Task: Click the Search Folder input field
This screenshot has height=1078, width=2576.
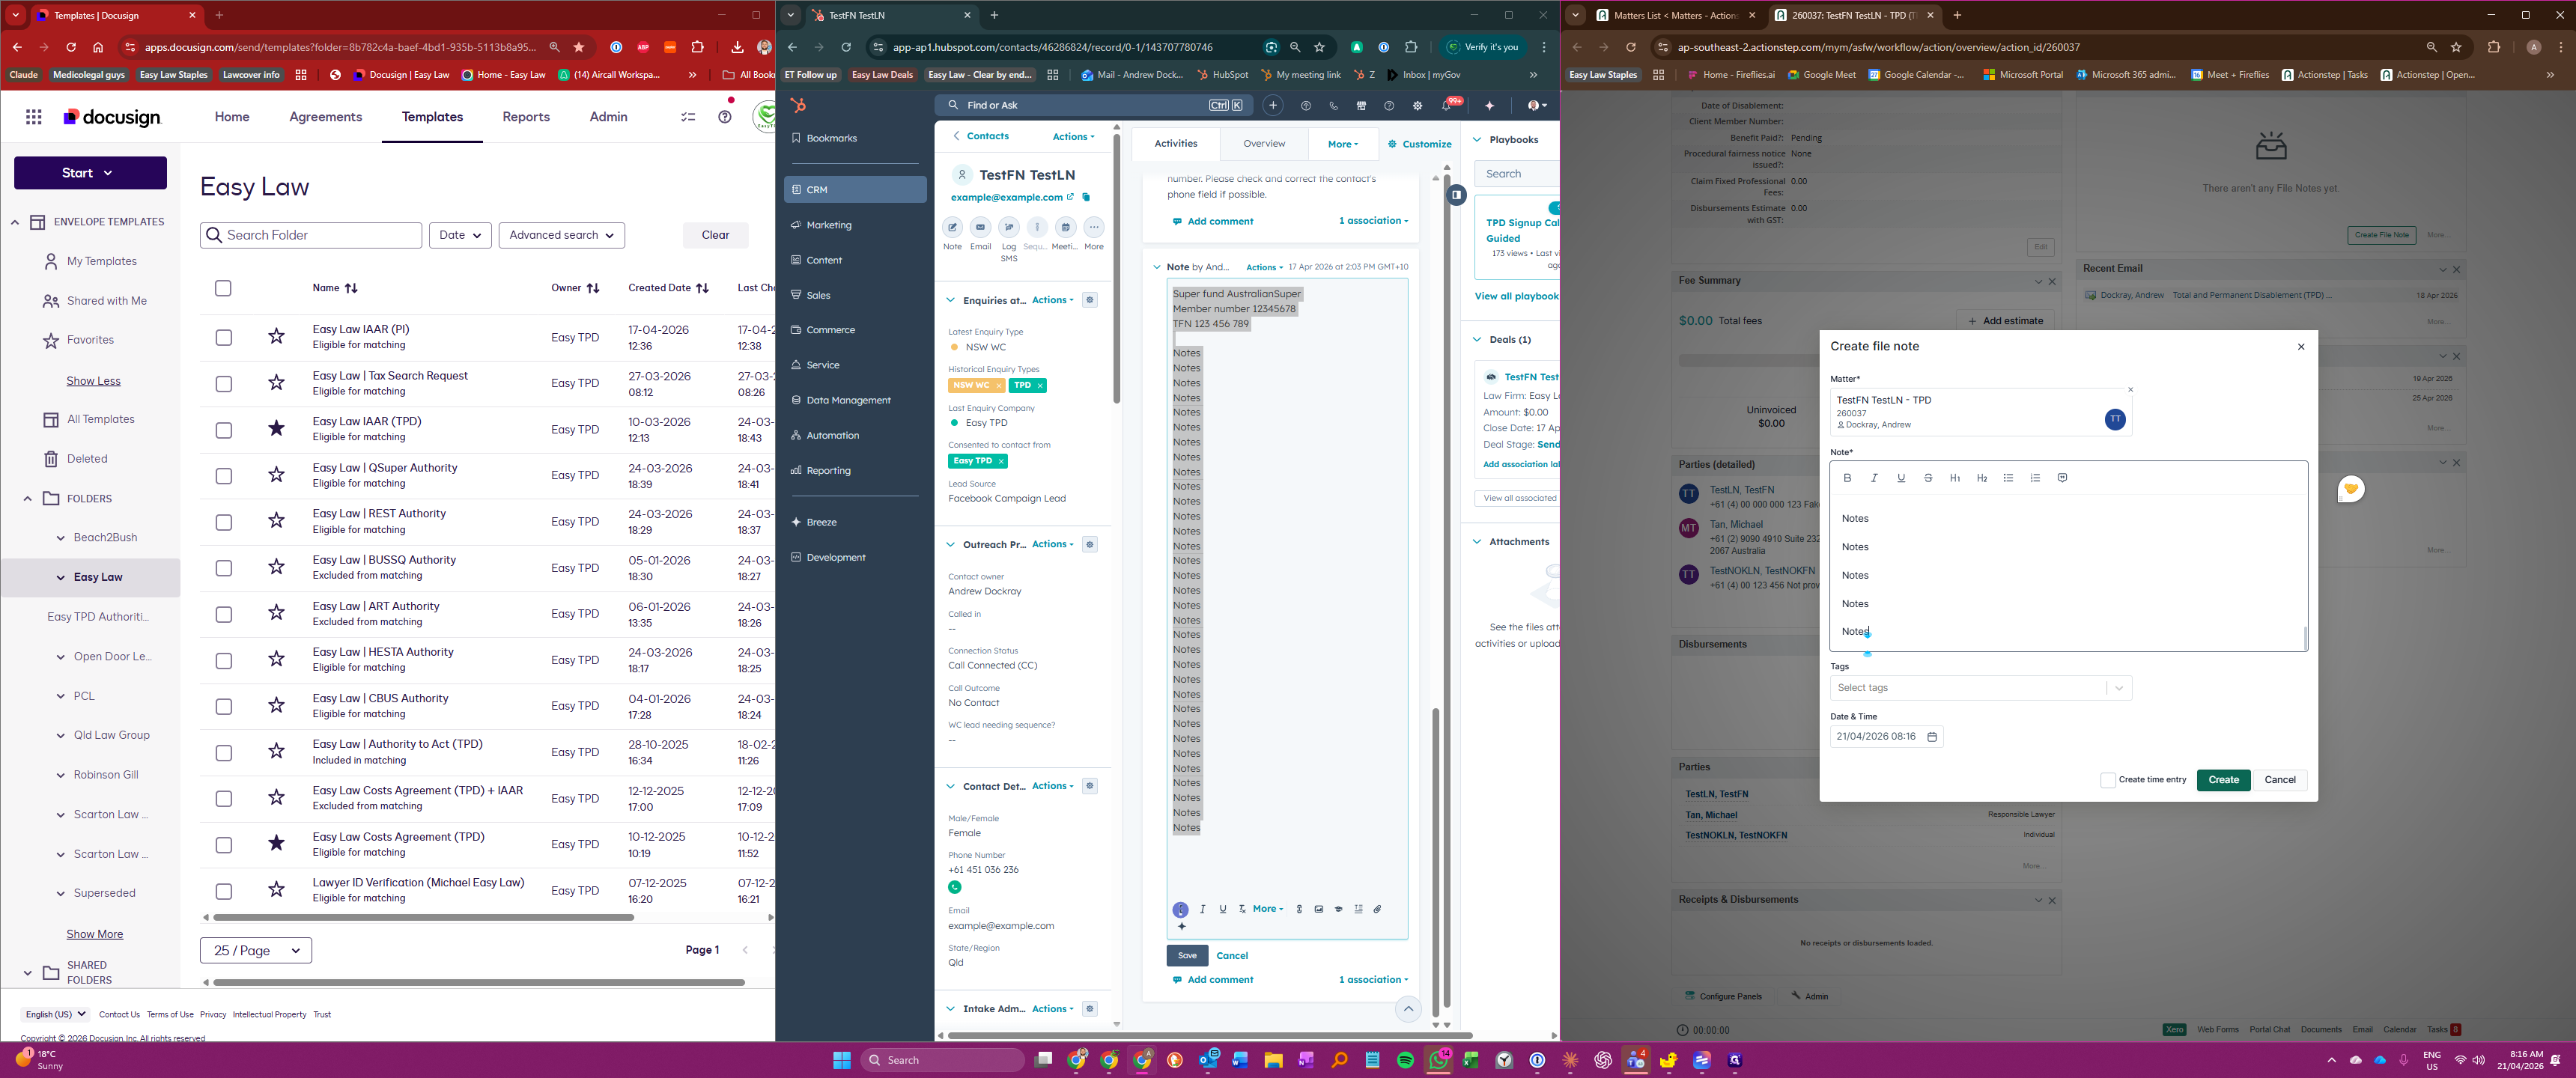Action: click(x=312, y=235)
